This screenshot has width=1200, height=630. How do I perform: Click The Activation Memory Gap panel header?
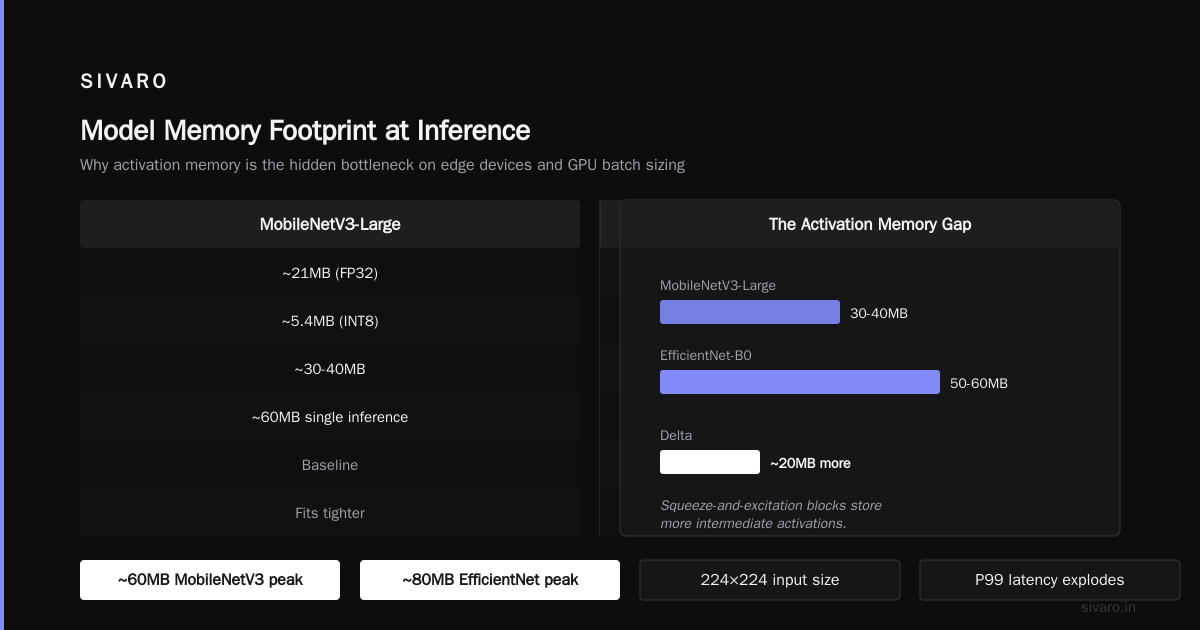870,224
